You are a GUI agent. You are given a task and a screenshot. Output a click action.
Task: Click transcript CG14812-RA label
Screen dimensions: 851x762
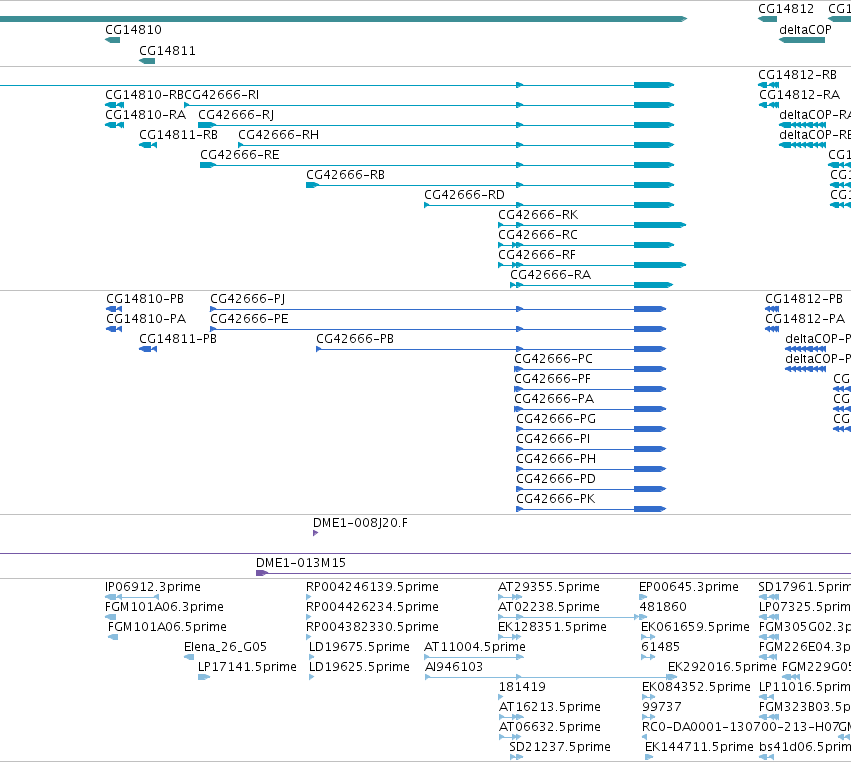(799, 95)
